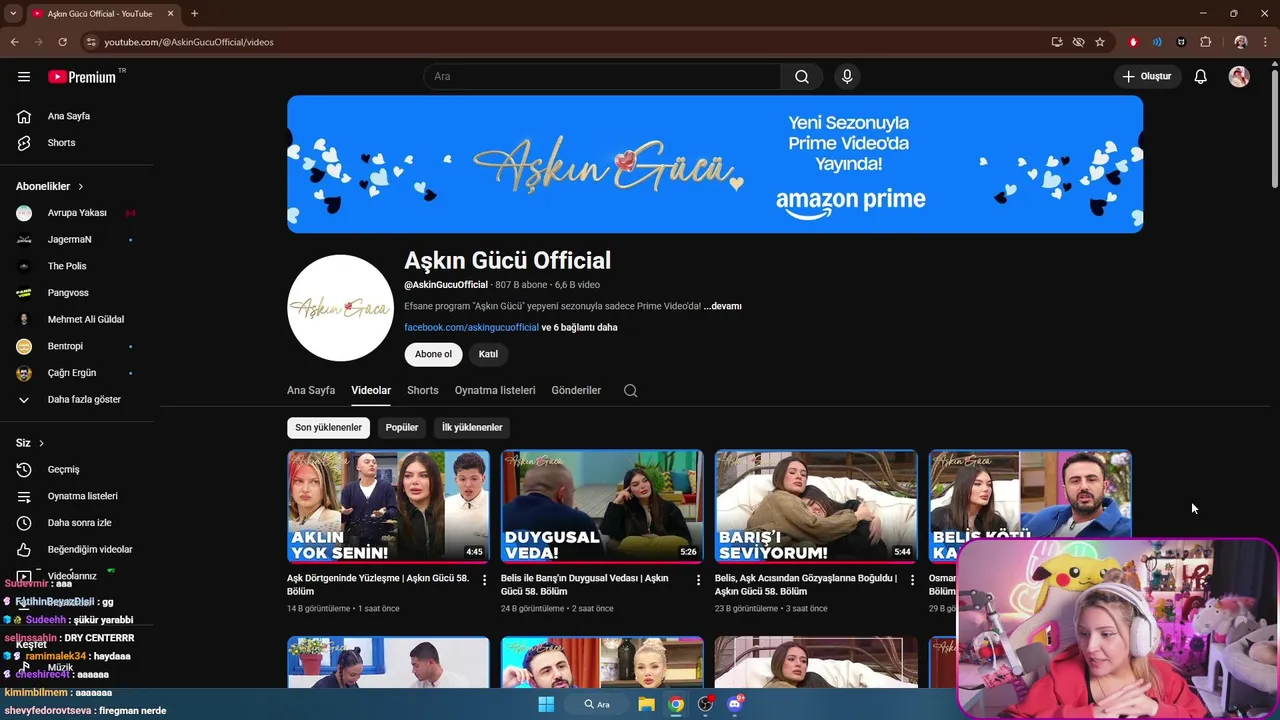Click the site info icon in address bar

point(91,42)
